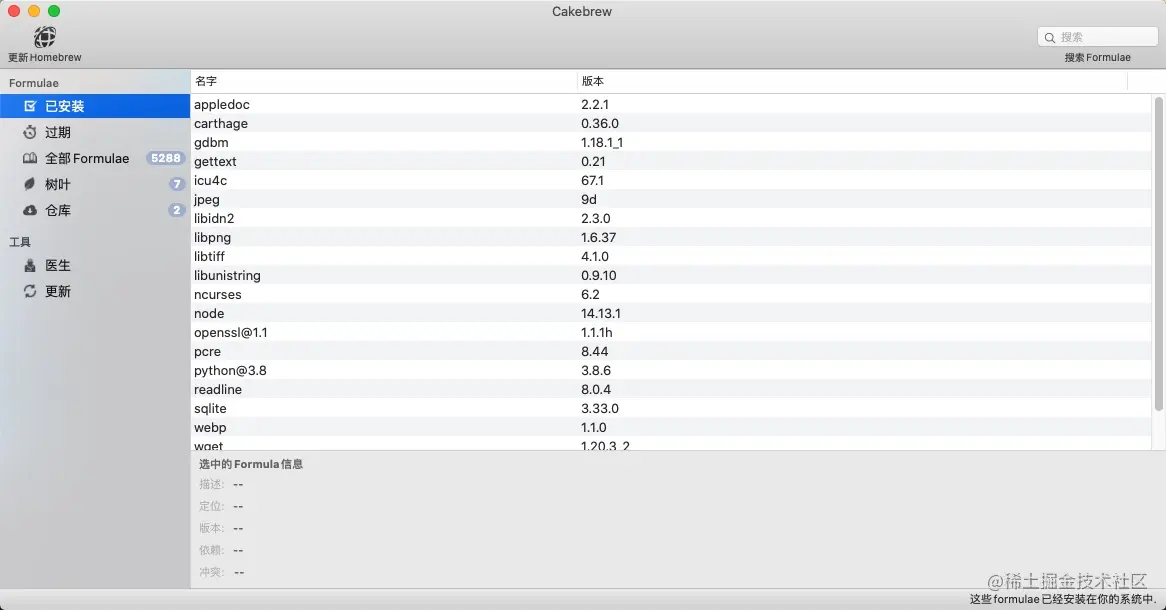Click the 更新 Homebrew toolbar label

coord(45,57)
